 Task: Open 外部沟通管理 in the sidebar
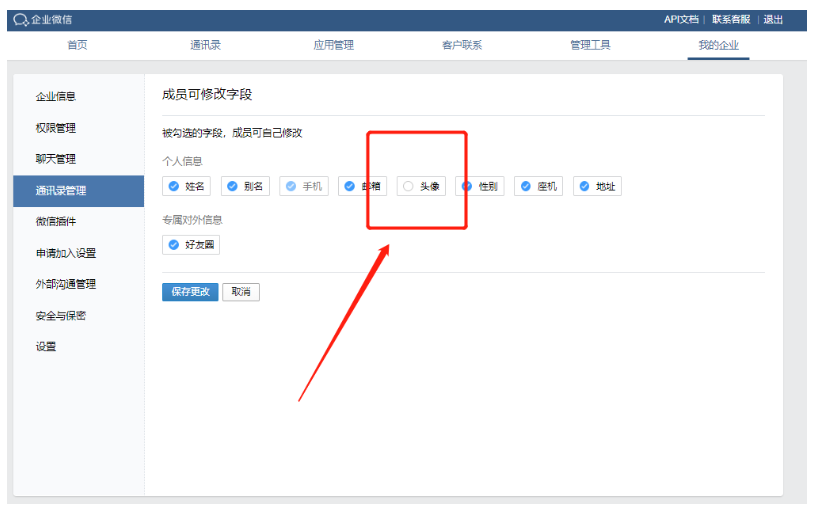(66, 284)
